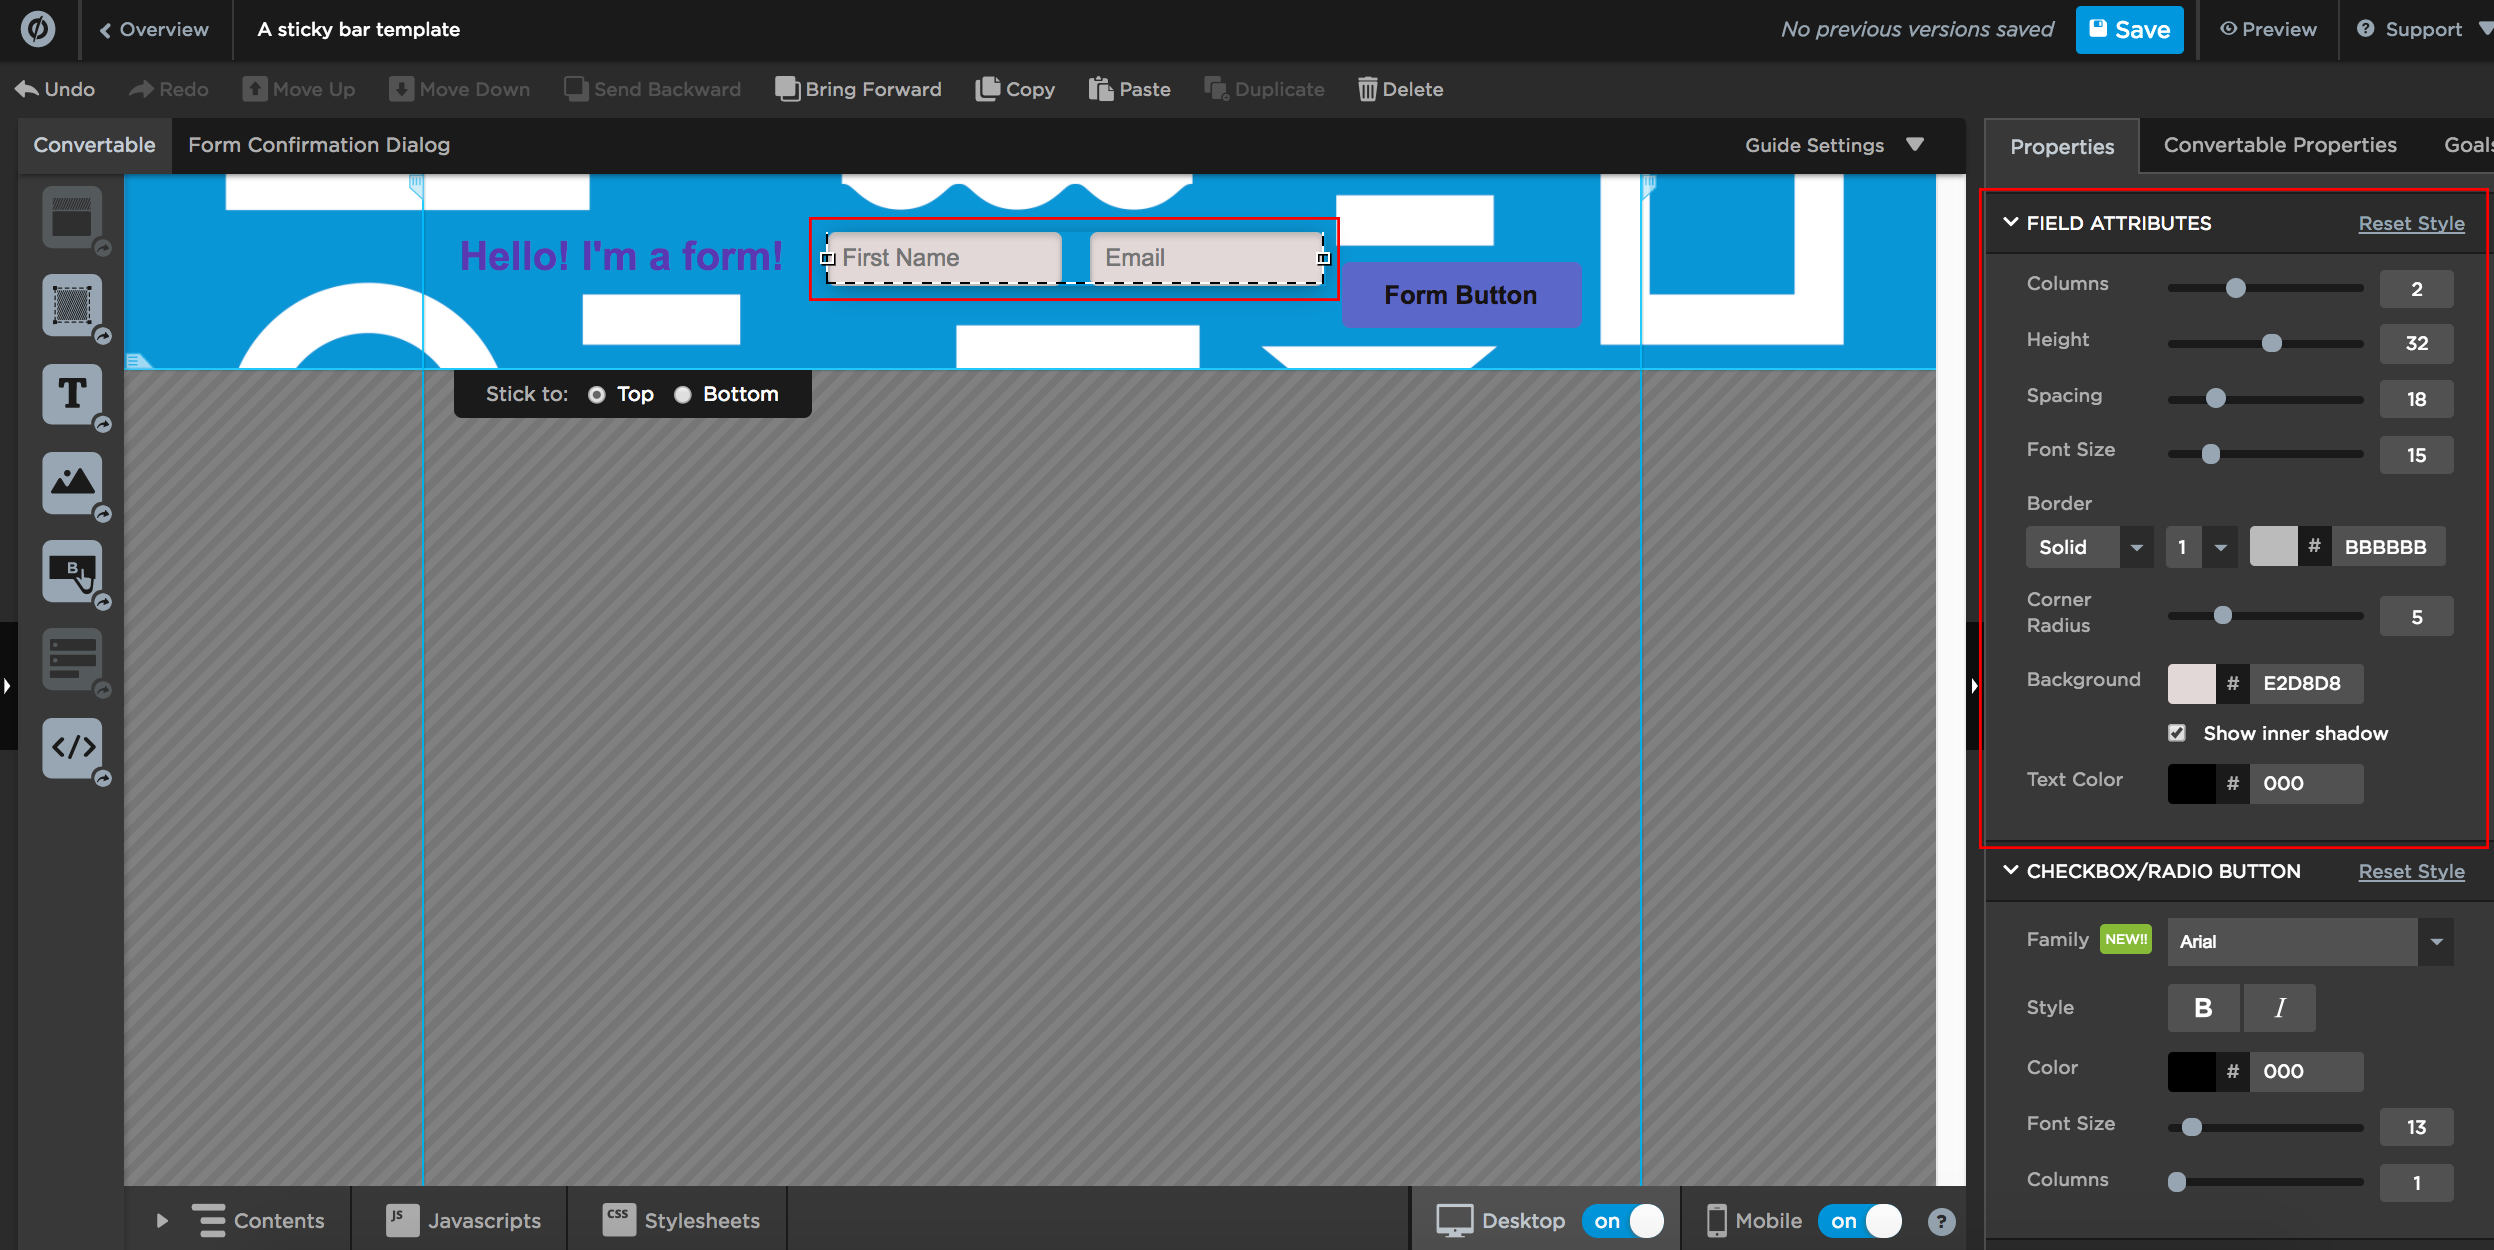The image size is (2494, 1250).
Task: Click the Background color swatch E2D8D8
Action: [2190, 684]
